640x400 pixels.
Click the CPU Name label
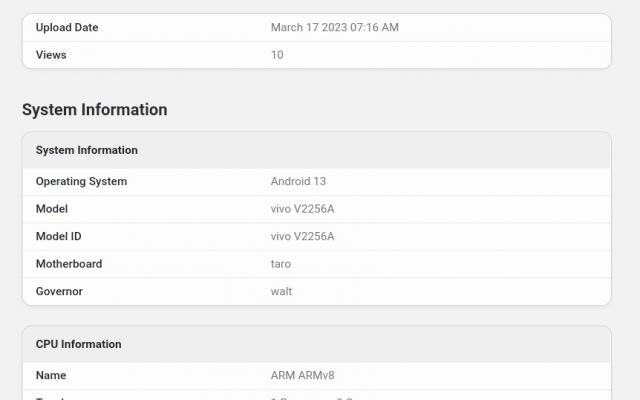[51, 375]
